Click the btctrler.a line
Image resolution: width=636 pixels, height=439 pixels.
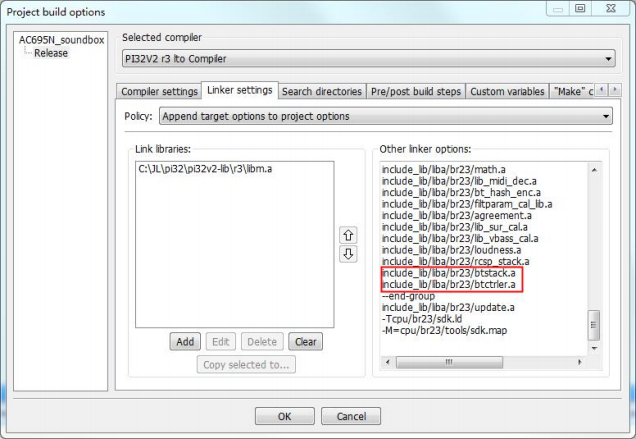point(449,284)
